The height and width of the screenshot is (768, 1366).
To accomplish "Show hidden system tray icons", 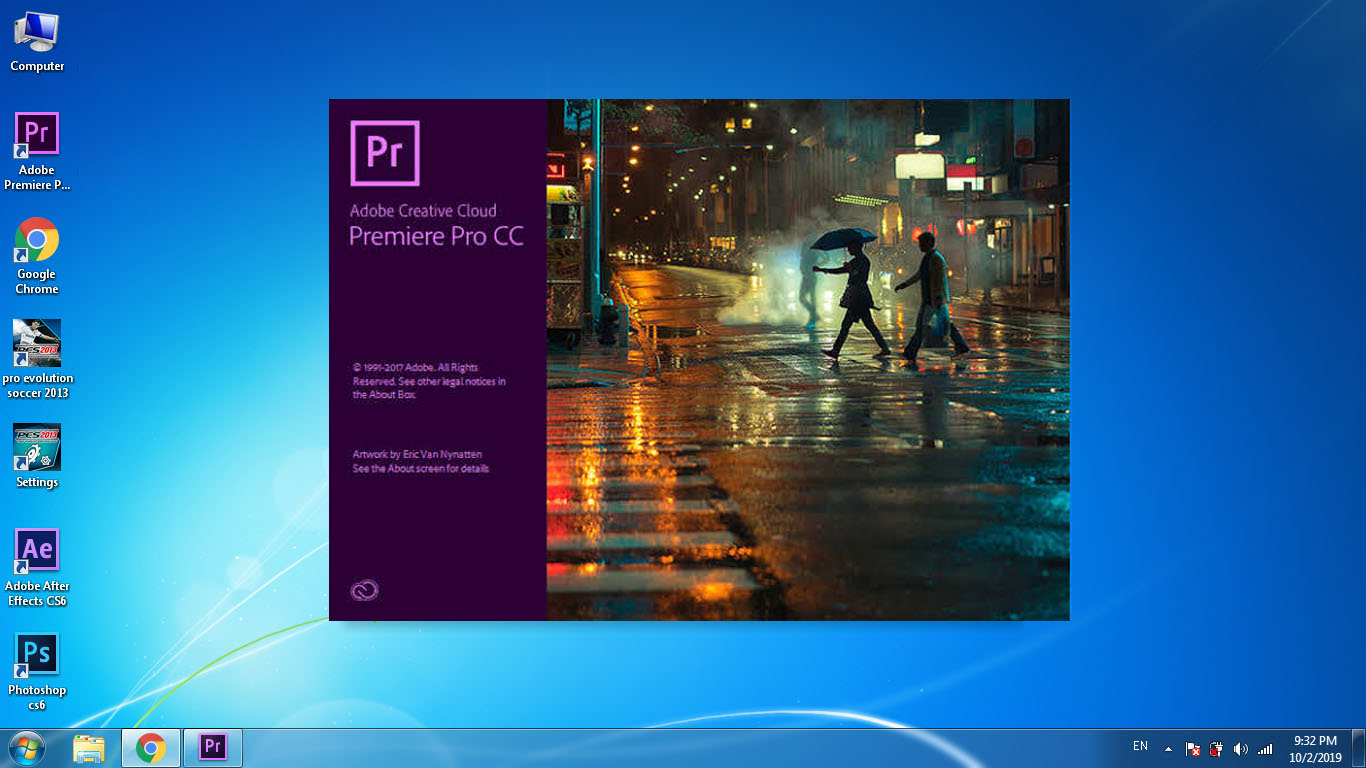I will pyautogui.click(x=1168, y=748).
